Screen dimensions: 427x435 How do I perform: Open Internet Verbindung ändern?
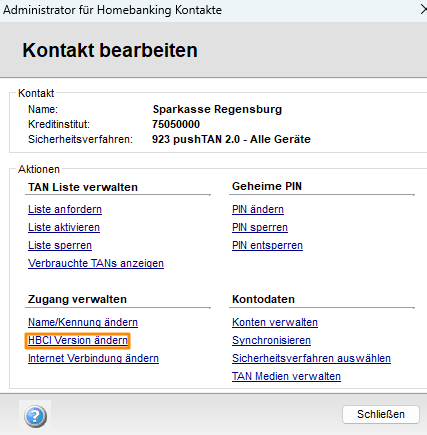[x=93, y=358]
